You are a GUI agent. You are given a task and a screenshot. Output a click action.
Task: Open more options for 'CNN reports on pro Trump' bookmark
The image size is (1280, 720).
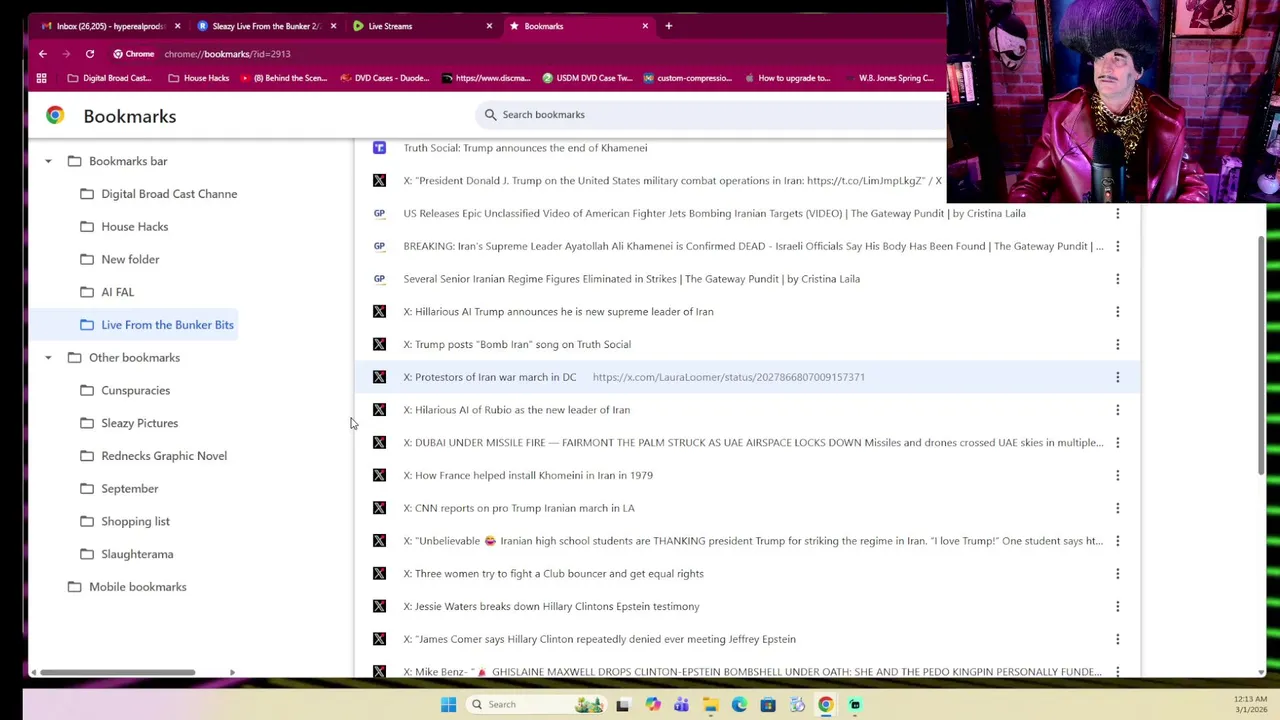(1117, 508)
